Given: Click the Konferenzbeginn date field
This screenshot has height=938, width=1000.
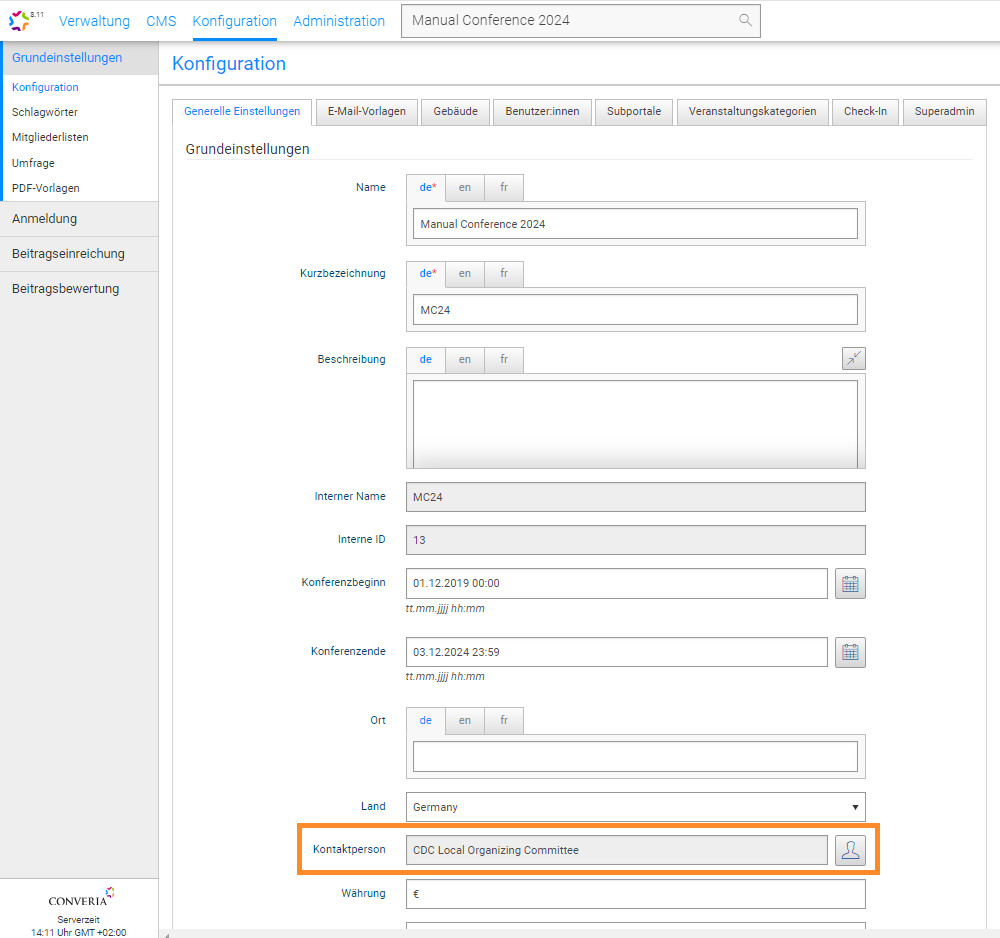Looking at the screenshot, I should coord(617,583).
